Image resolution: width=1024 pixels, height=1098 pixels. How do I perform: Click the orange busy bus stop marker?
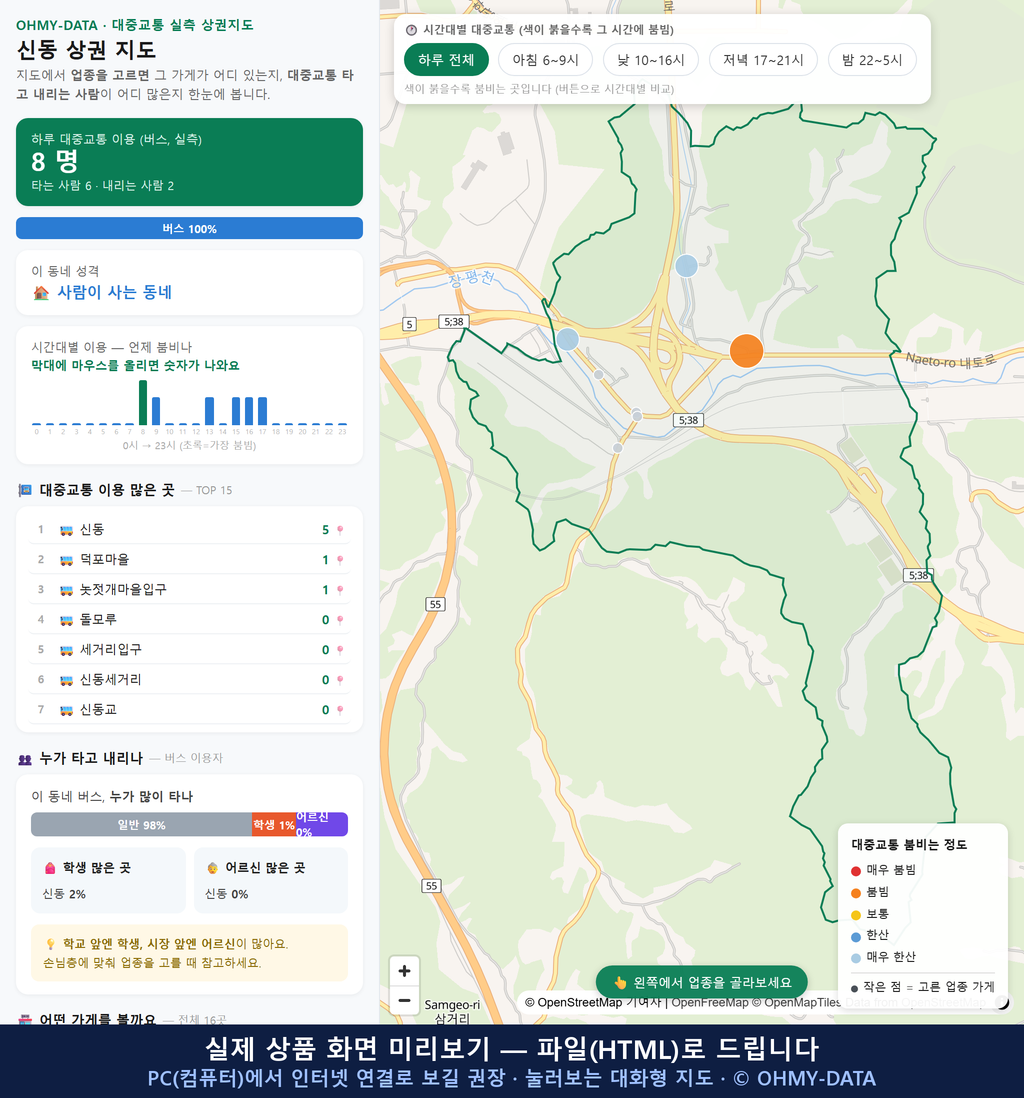(x=746, y=351)
